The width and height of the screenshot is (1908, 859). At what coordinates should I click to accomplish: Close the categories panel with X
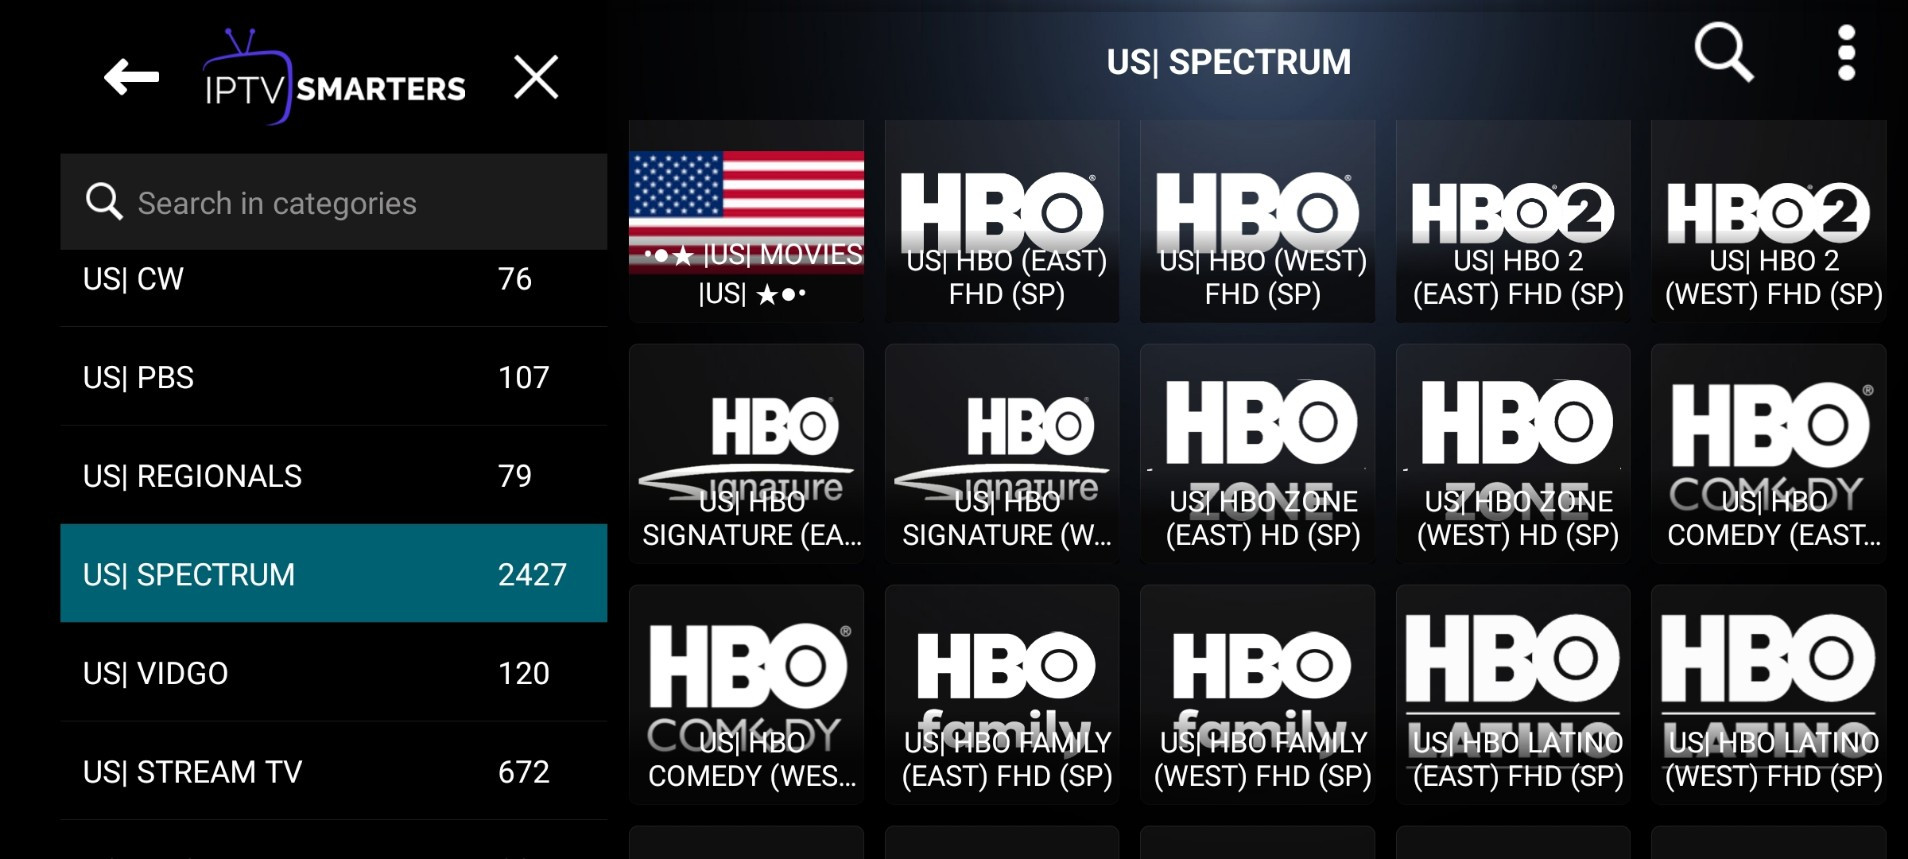536,77
